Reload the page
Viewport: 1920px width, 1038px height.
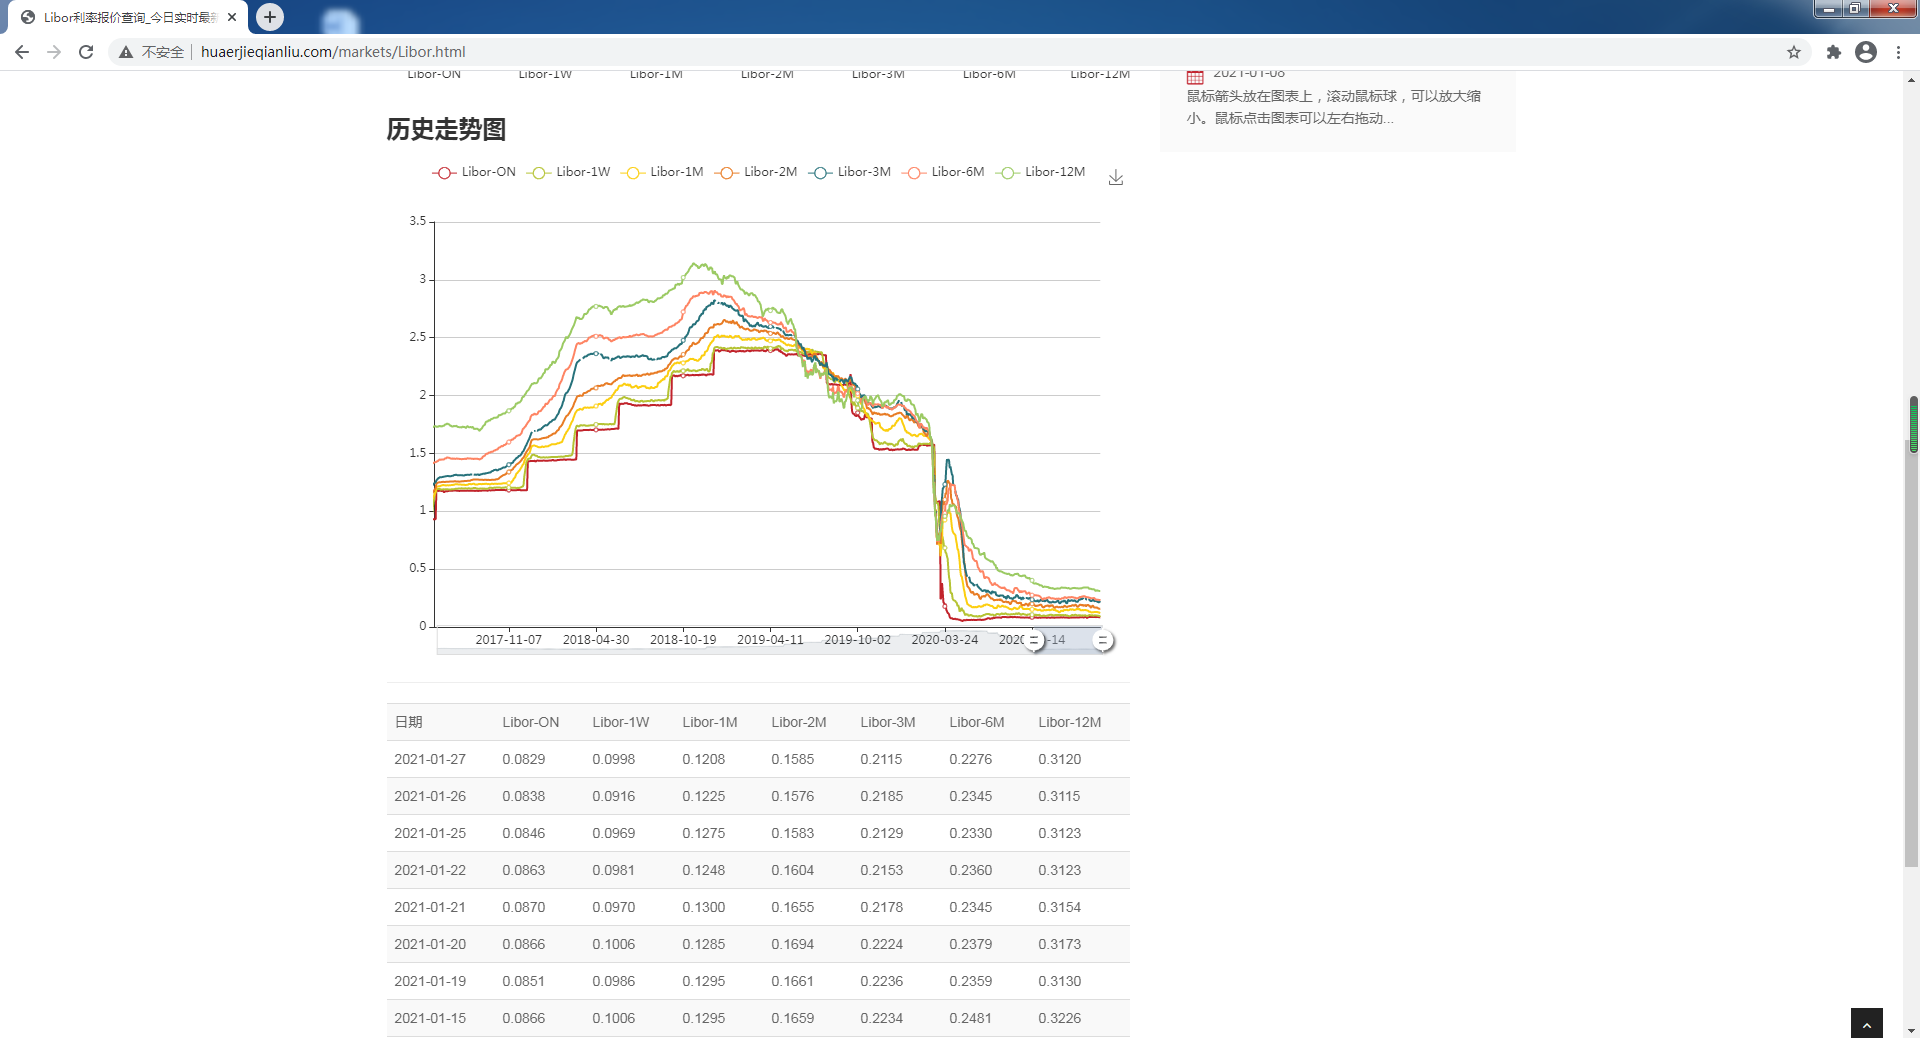86,52
